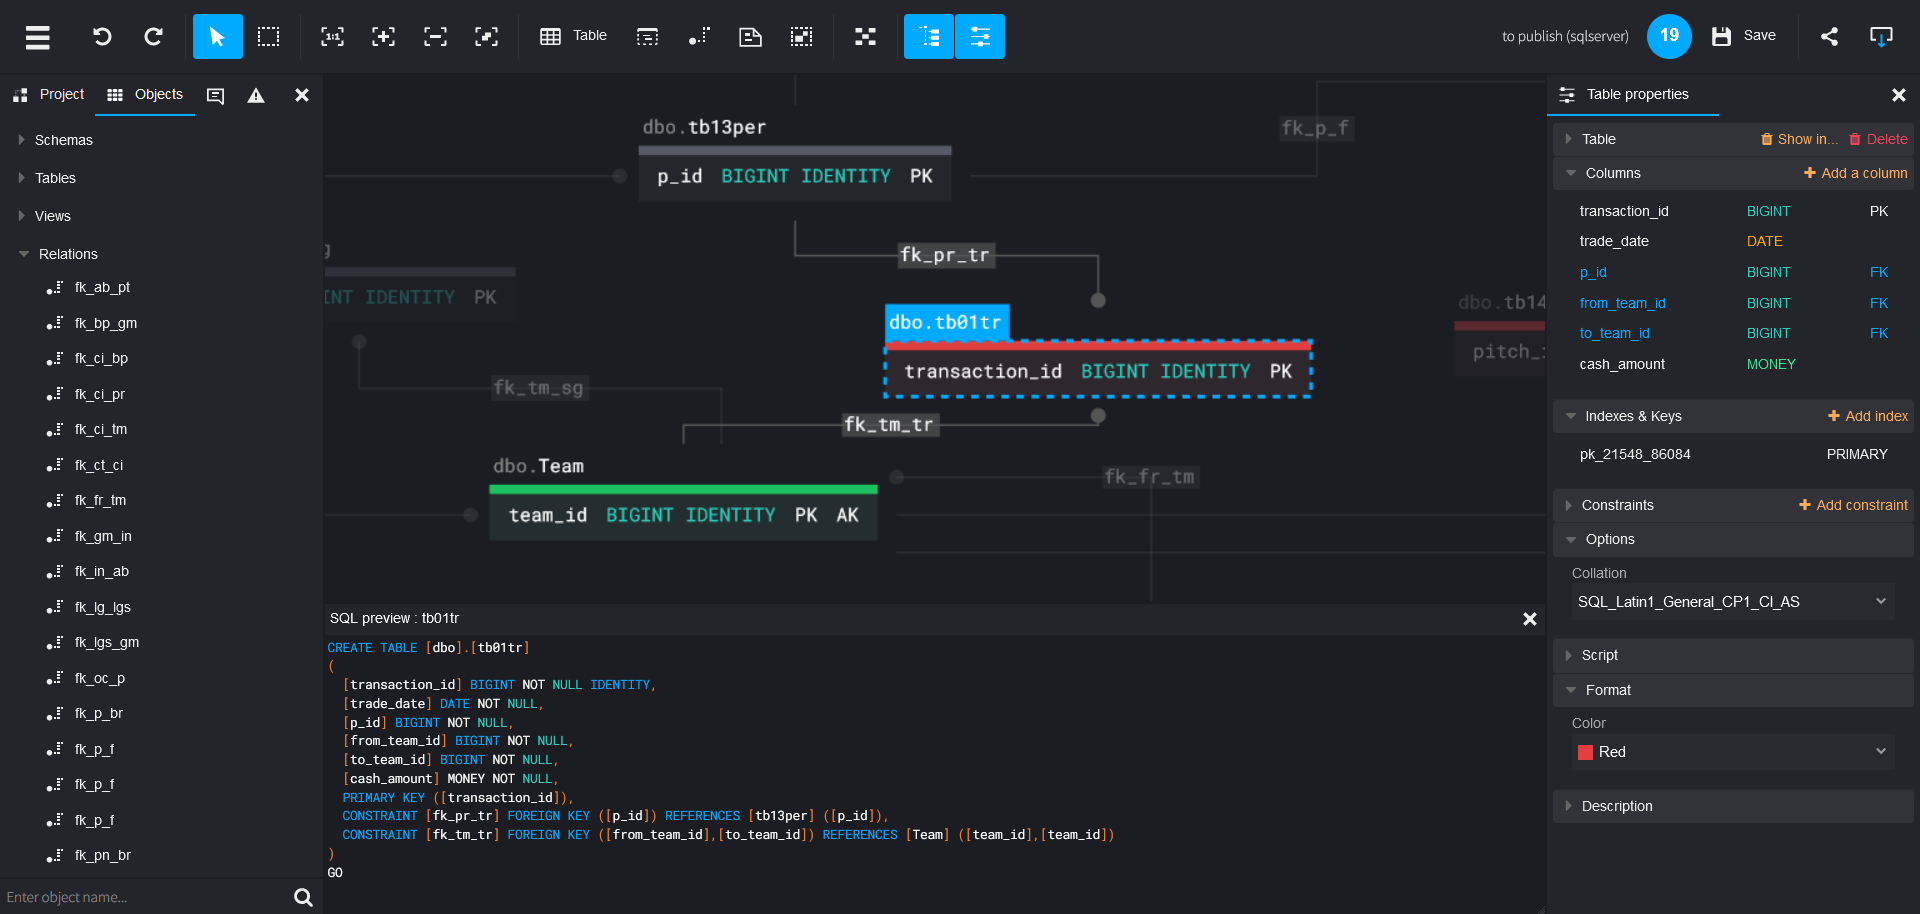
Task: Save the current diagram
Action: click(x=1743, y=36)
